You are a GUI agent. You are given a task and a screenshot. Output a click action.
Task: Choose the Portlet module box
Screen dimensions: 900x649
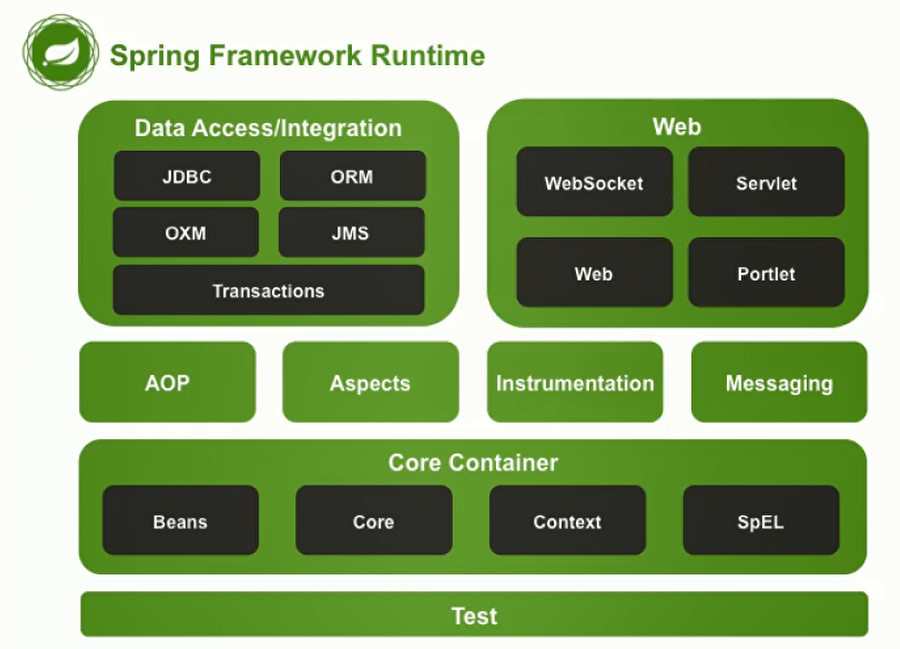coord(766,273)
